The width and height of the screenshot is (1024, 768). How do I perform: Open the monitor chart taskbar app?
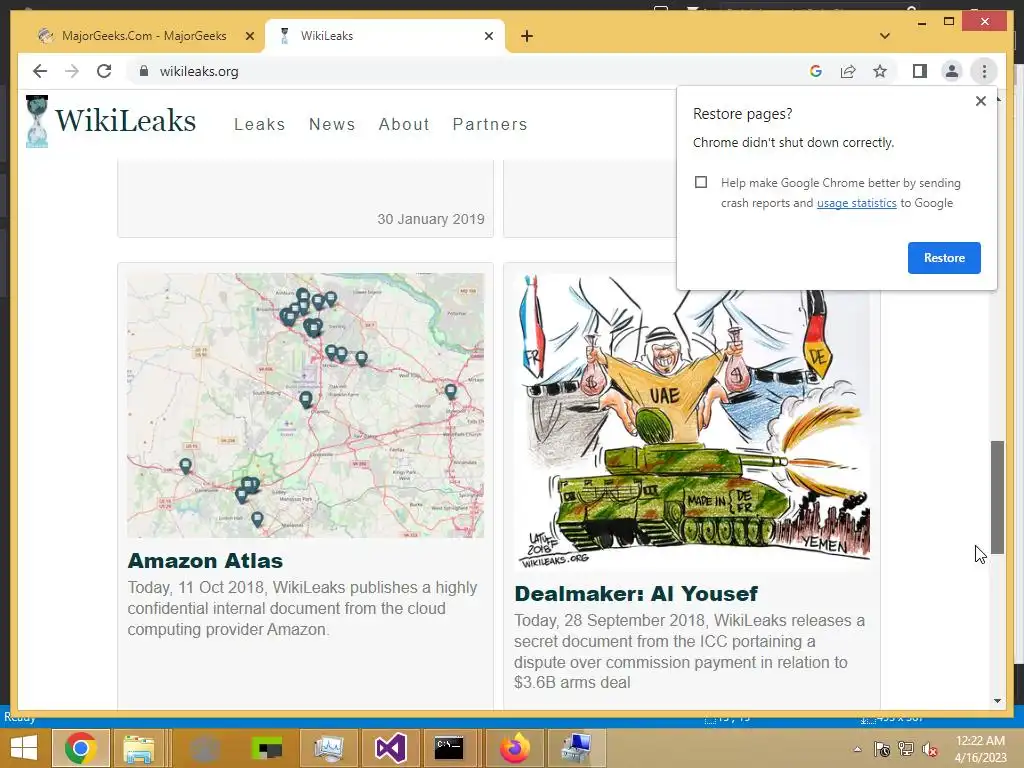(x=328, y=748)
